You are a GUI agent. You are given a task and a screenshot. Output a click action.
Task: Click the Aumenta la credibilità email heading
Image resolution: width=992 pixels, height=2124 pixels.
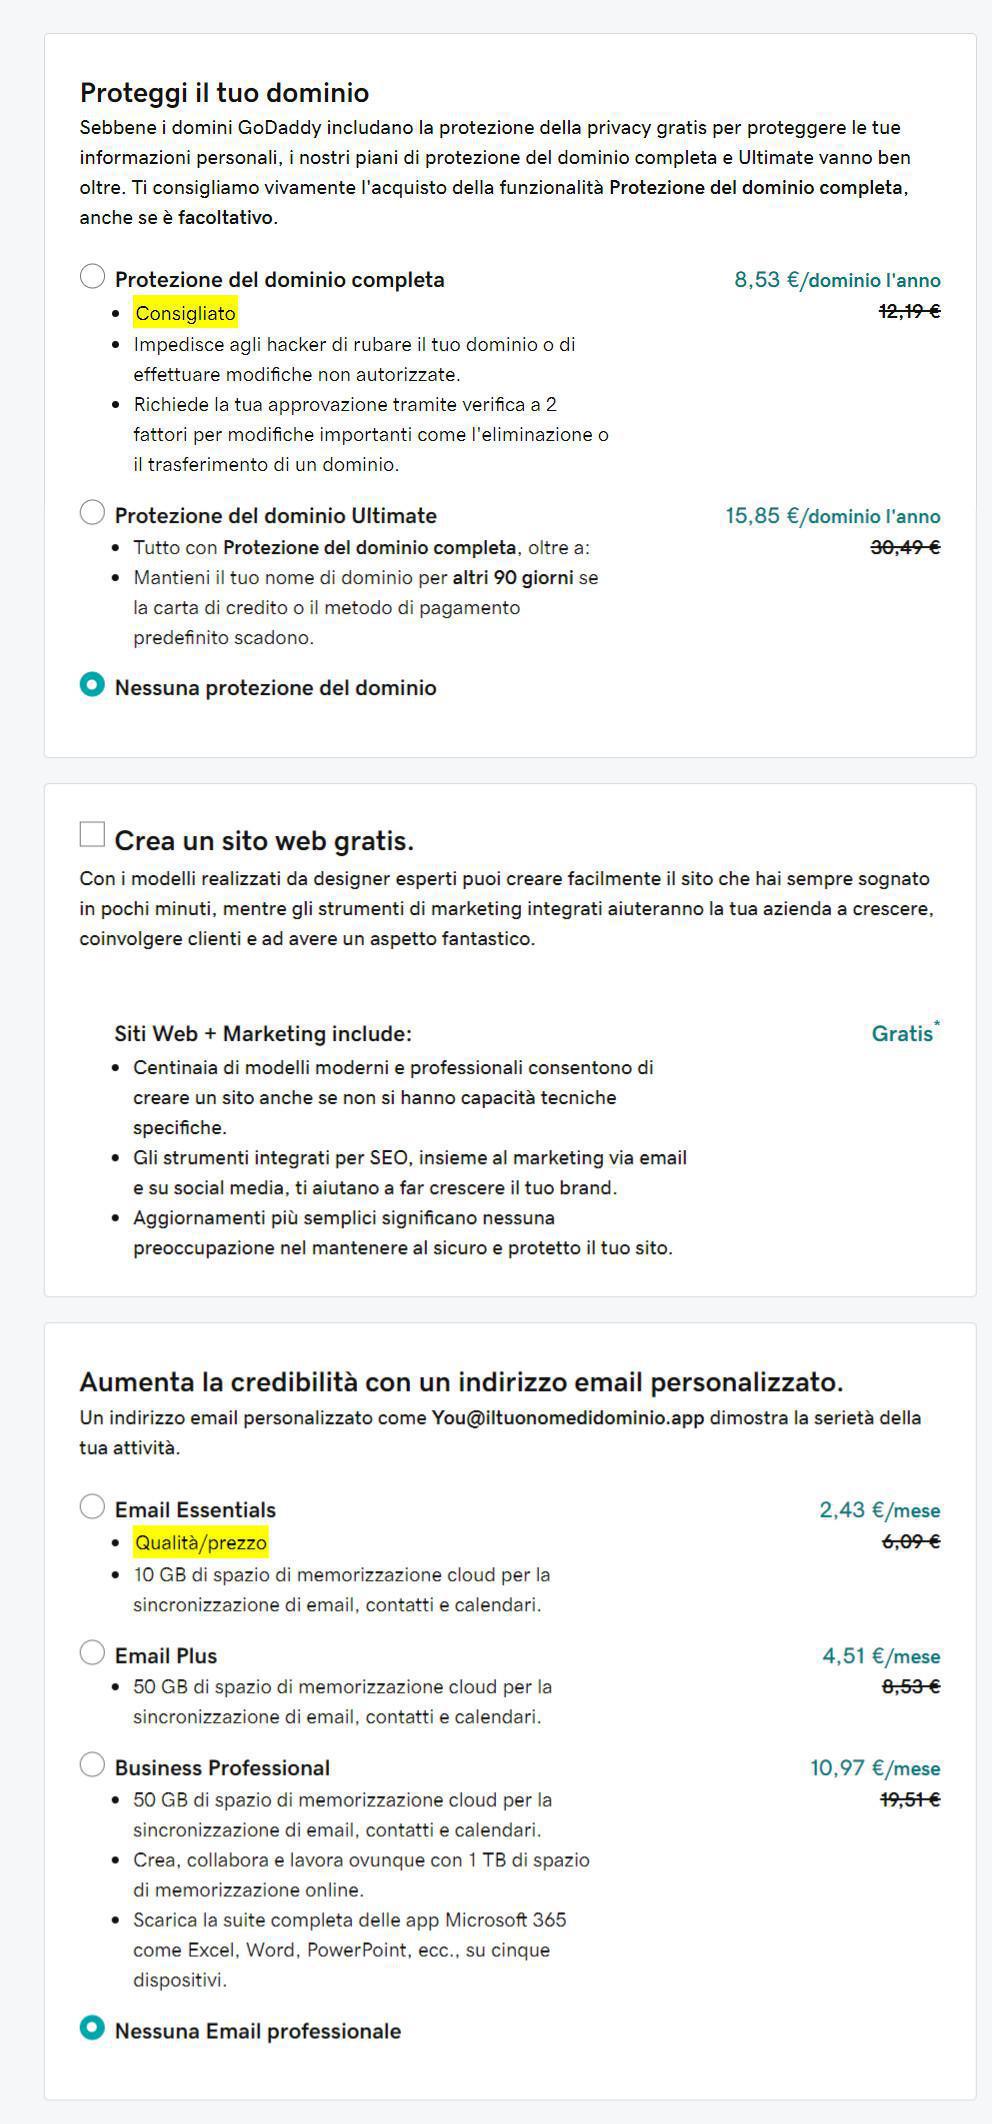(461, 1382)
